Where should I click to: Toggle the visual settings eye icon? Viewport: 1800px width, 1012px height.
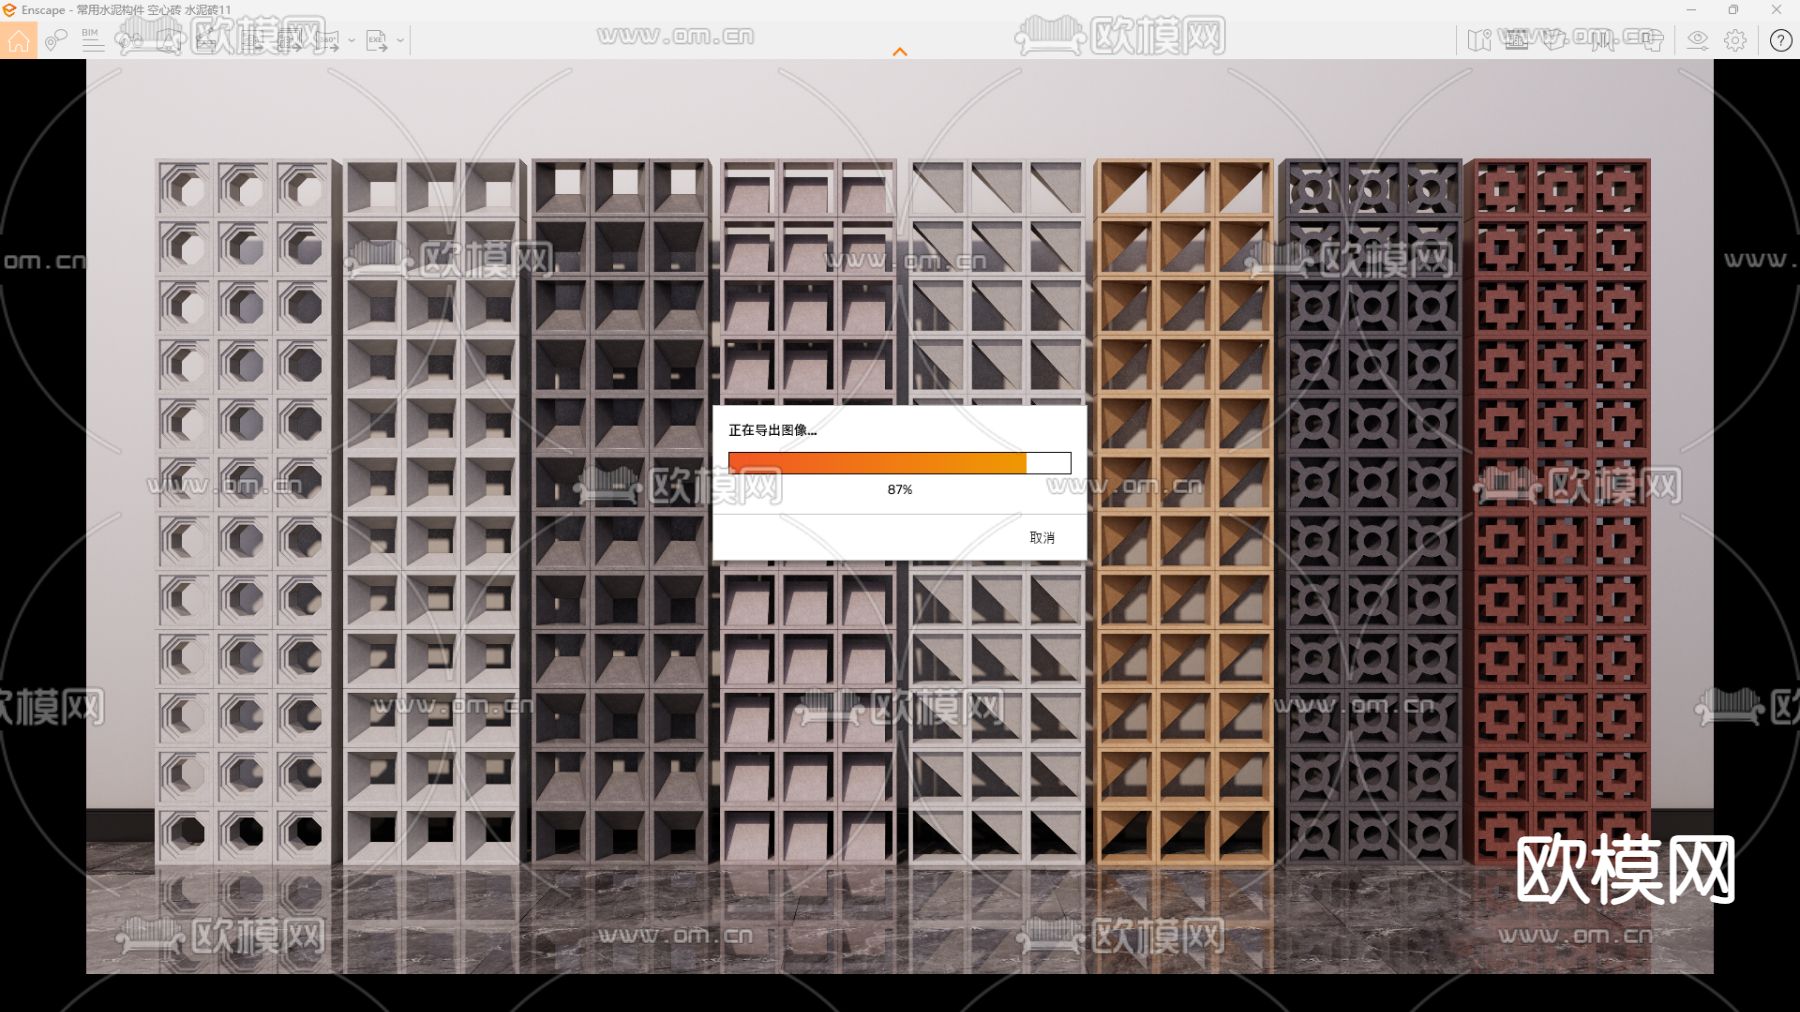tap(1698, 40)
